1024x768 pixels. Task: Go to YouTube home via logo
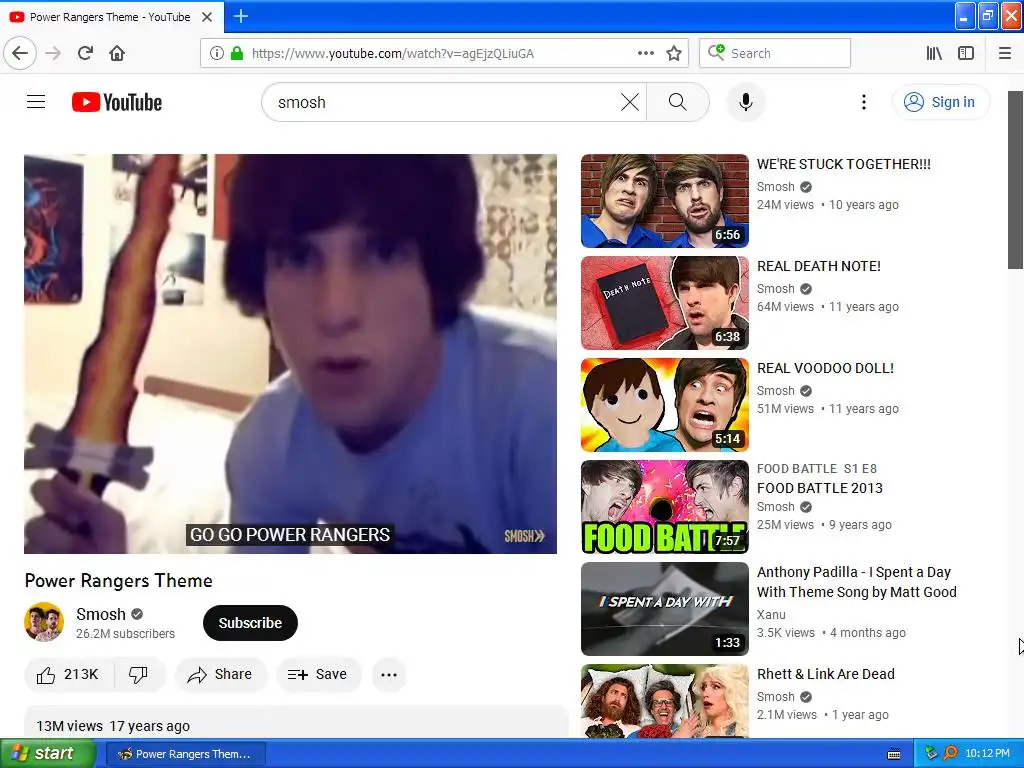(x=117, y=102)
